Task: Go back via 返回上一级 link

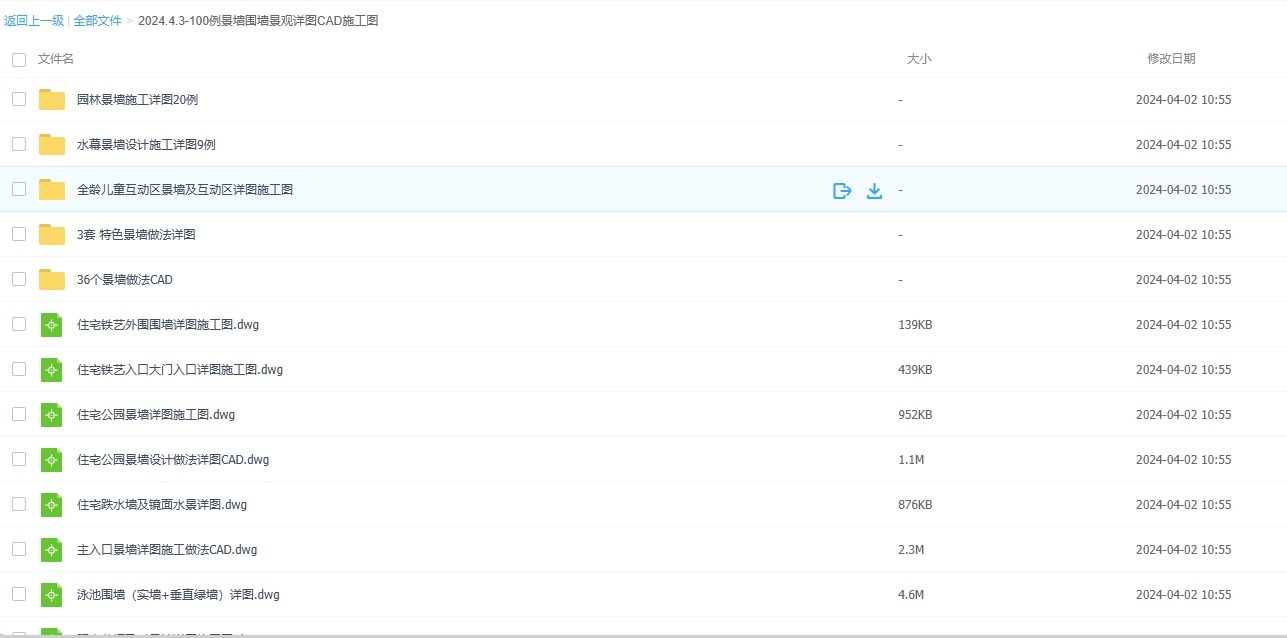Action: point(34,20)
